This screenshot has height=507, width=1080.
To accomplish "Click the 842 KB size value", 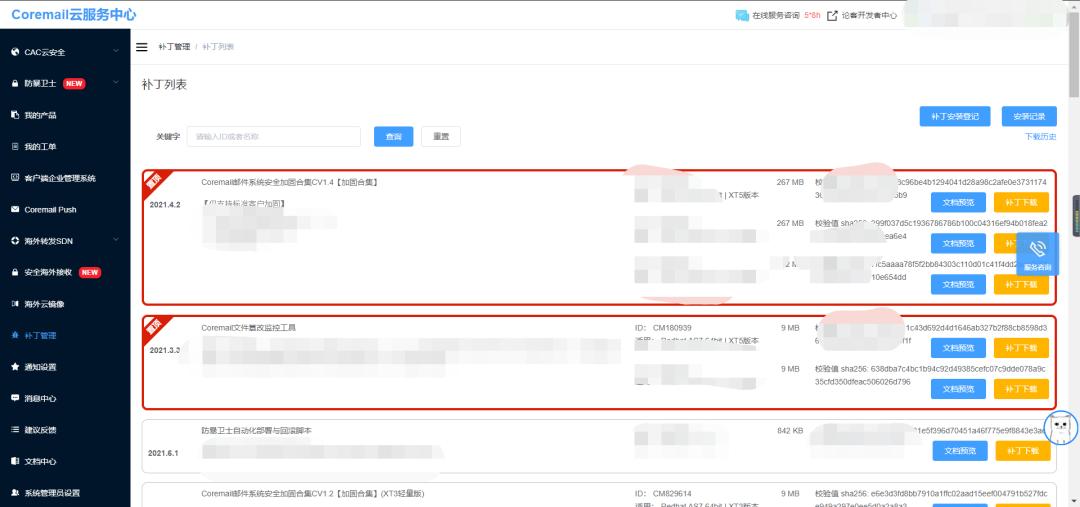I will tap(789, 431).
